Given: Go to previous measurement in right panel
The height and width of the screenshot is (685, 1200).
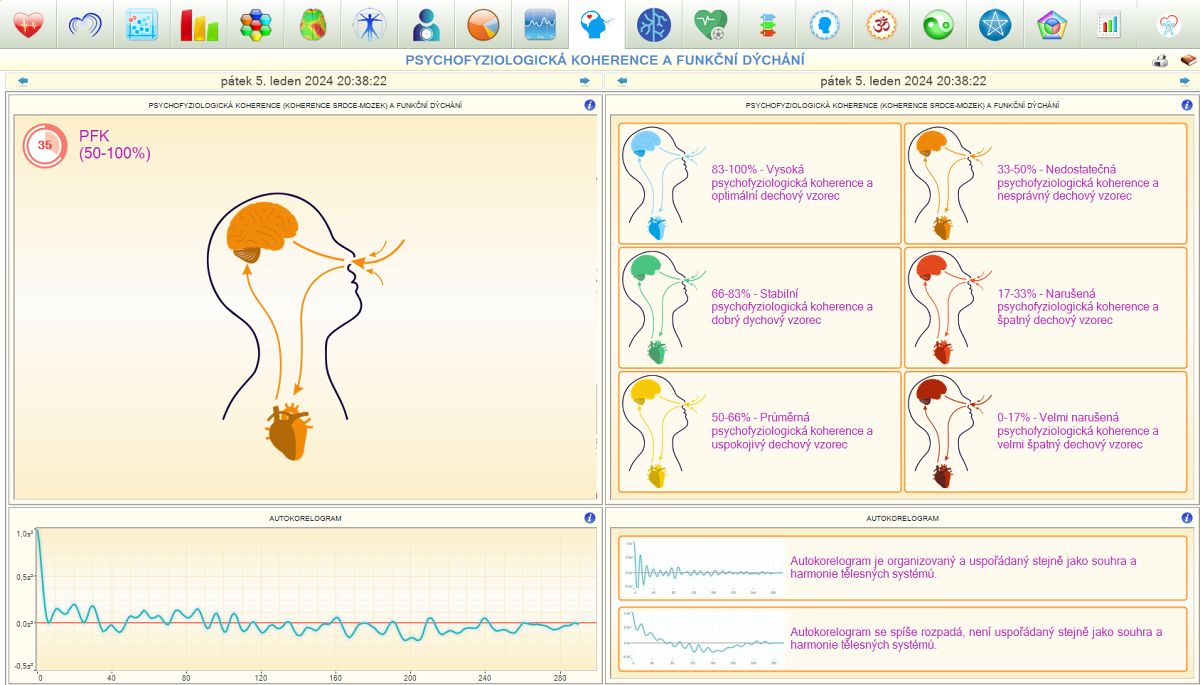Looking at the screenshot, I should pyautogui.click(x=622, y=81).
